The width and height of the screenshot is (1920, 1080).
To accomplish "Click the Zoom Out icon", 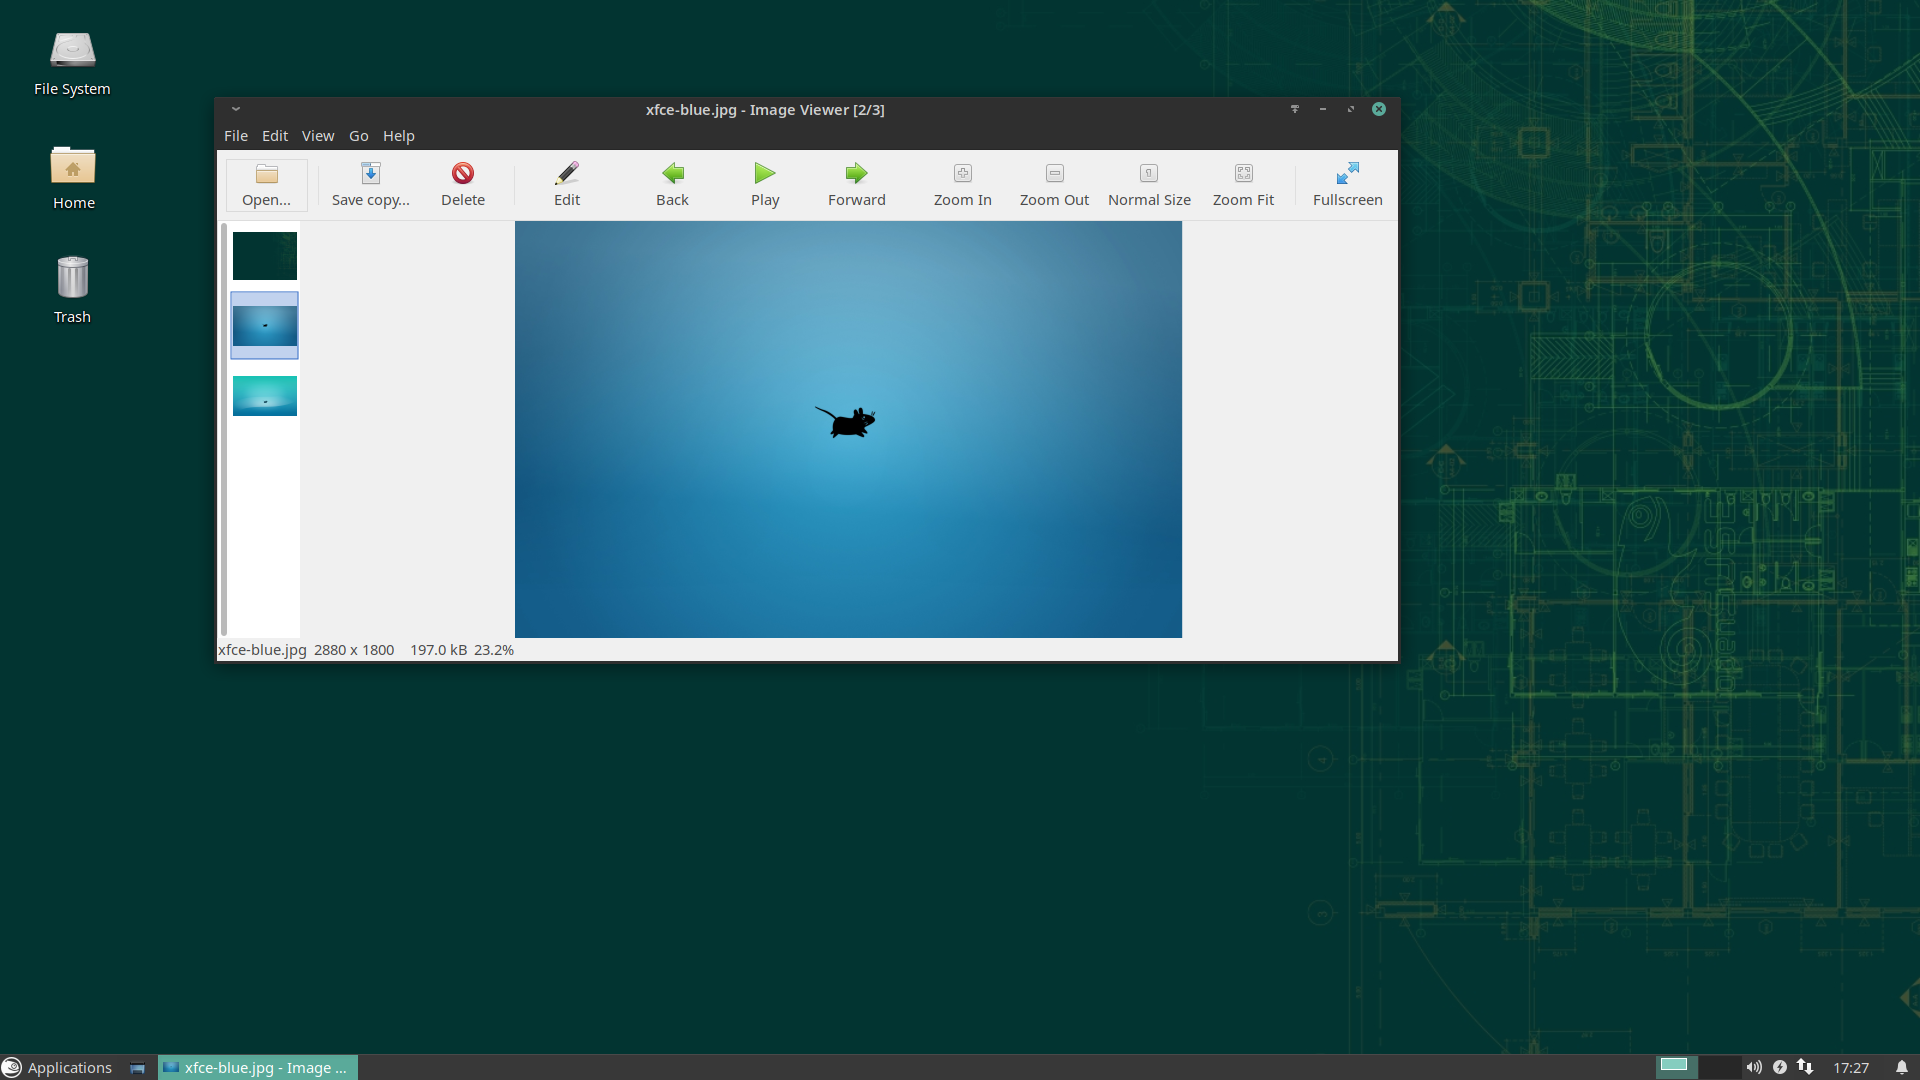I will click(x=1054, y=173).
